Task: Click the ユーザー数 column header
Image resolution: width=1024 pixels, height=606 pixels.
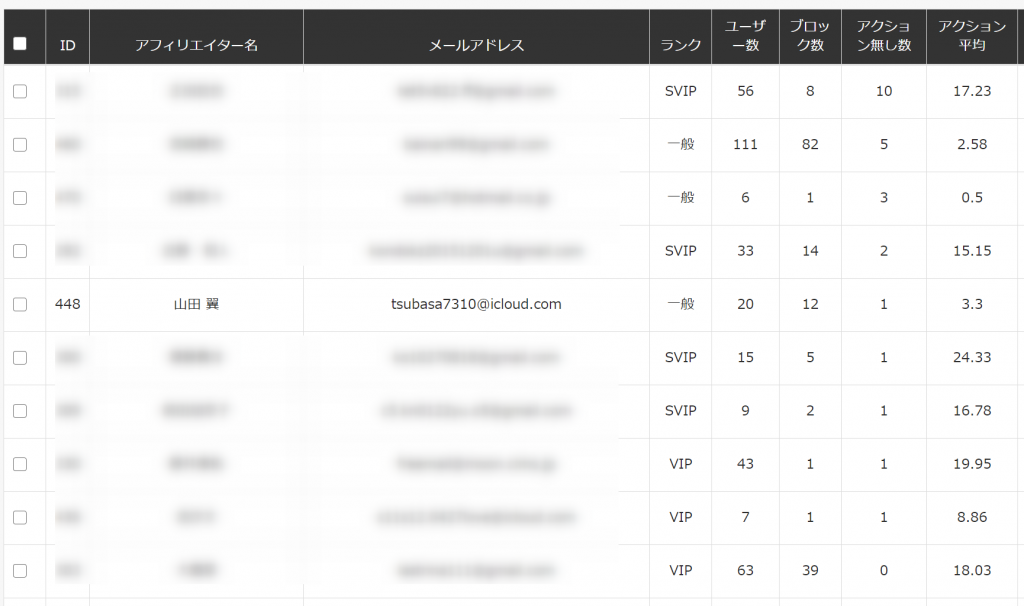Action: pyautogui.click(x=745, y=36)
